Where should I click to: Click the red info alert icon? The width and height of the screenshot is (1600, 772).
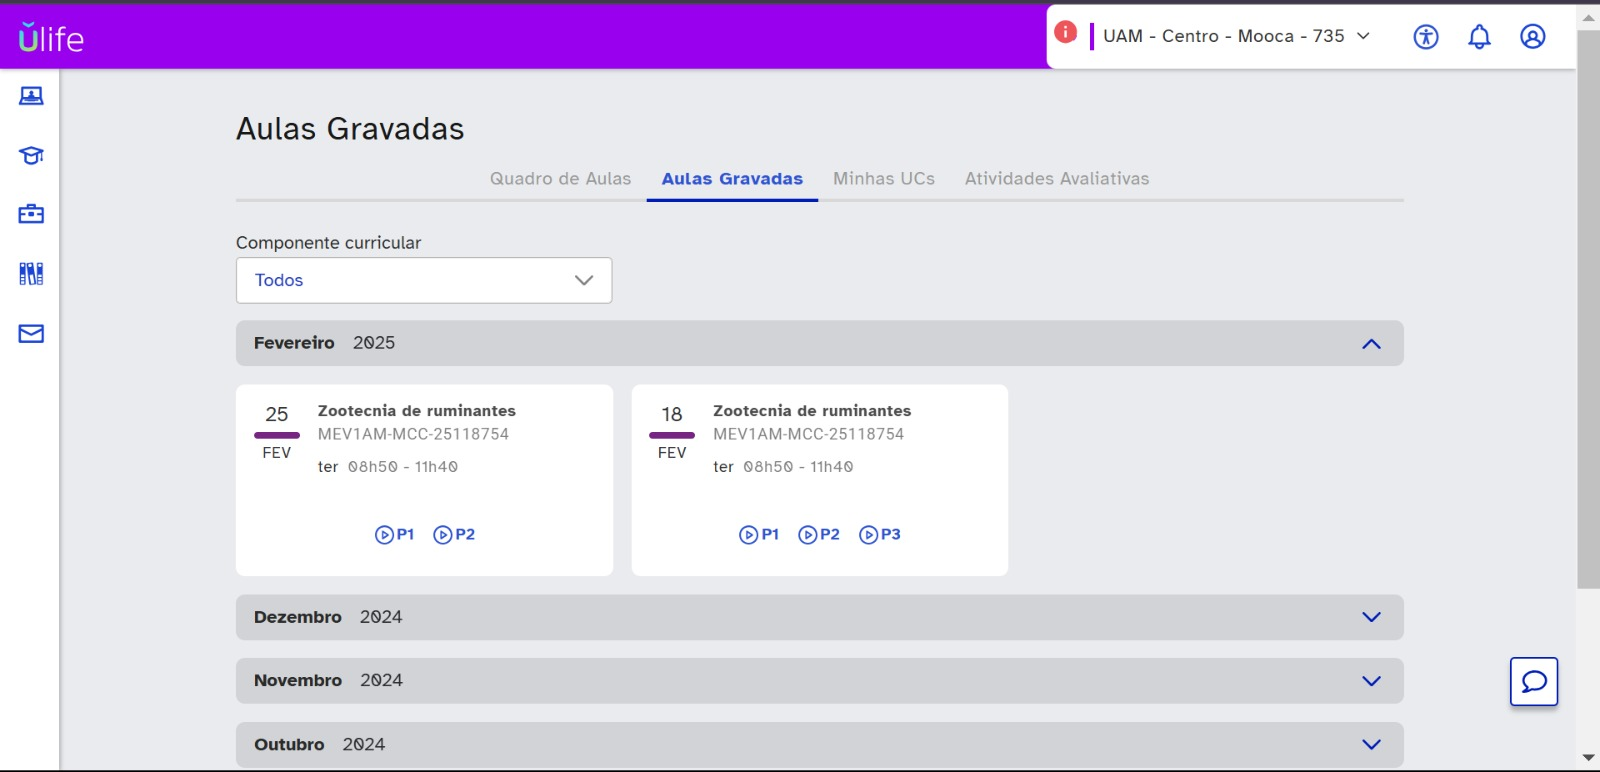[x=1066, y=32]
